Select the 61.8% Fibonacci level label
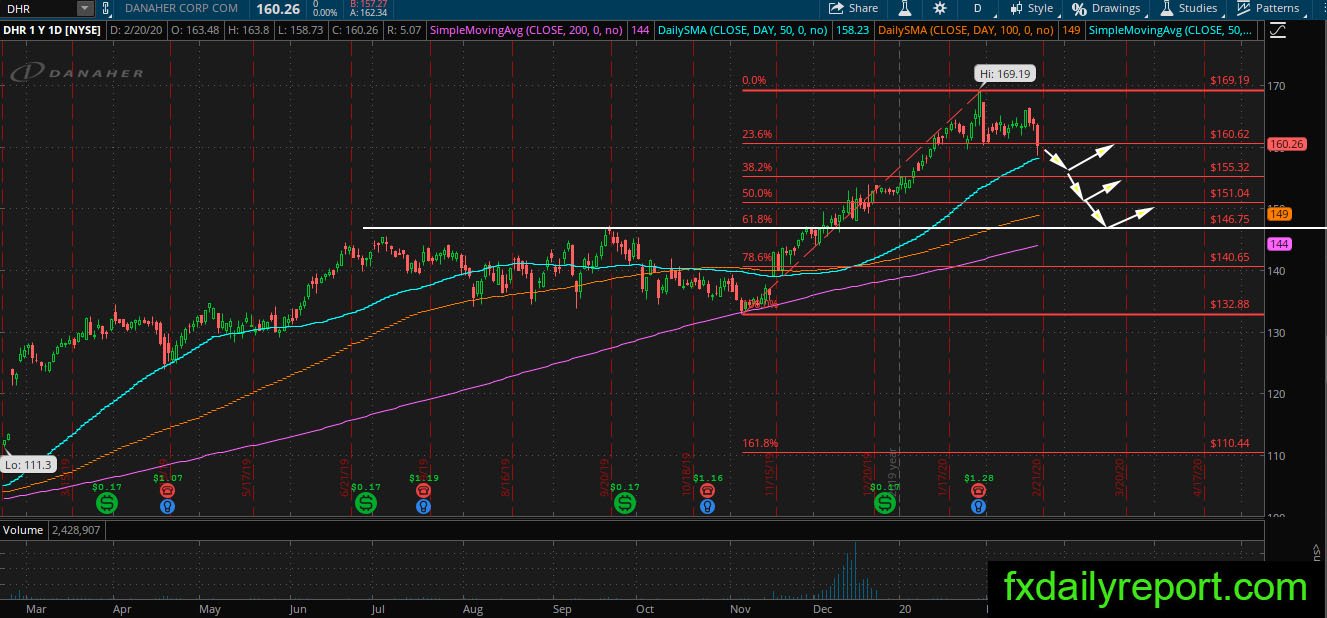 click(x=757, y=219)
